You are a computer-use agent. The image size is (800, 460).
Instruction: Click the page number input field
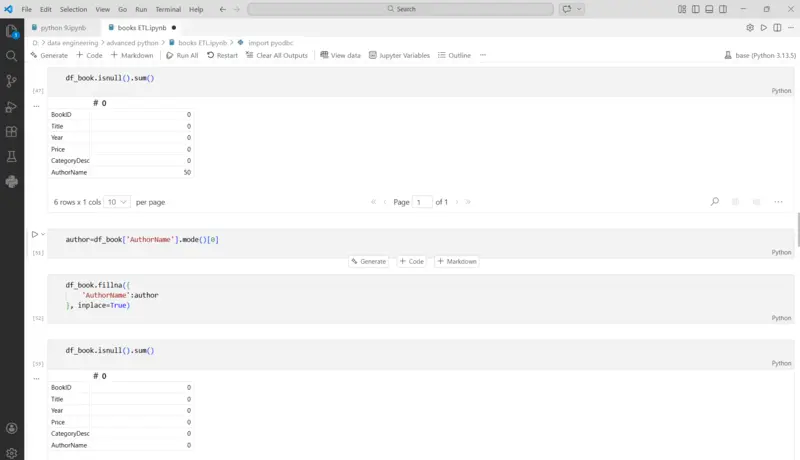[422, 202]
